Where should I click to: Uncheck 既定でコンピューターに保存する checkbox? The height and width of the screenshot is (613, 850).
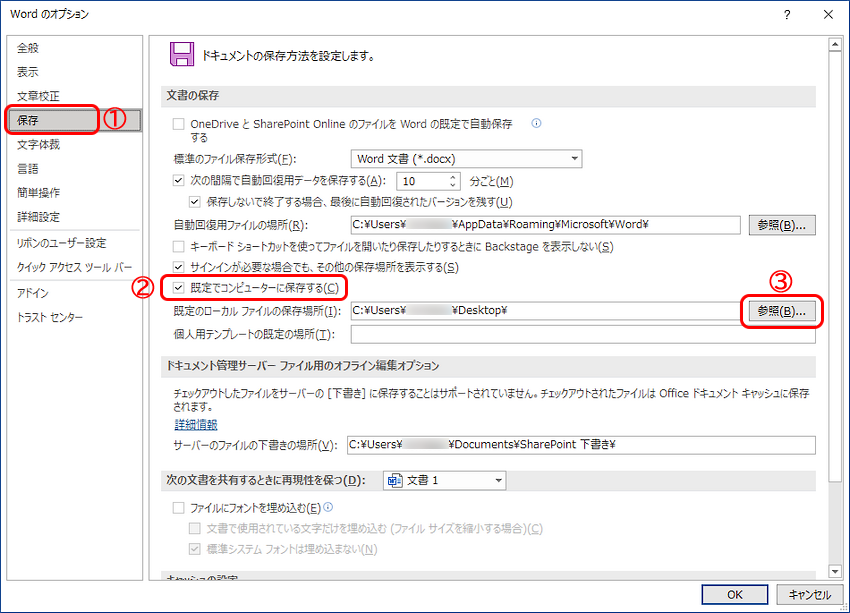(179, 289)
